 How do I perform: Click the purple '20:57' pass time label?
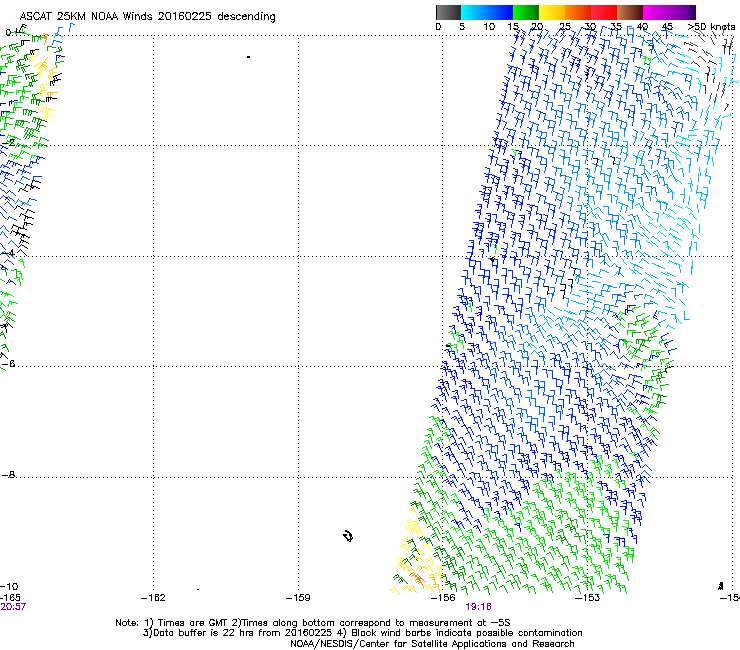click(x=13, y=607)
